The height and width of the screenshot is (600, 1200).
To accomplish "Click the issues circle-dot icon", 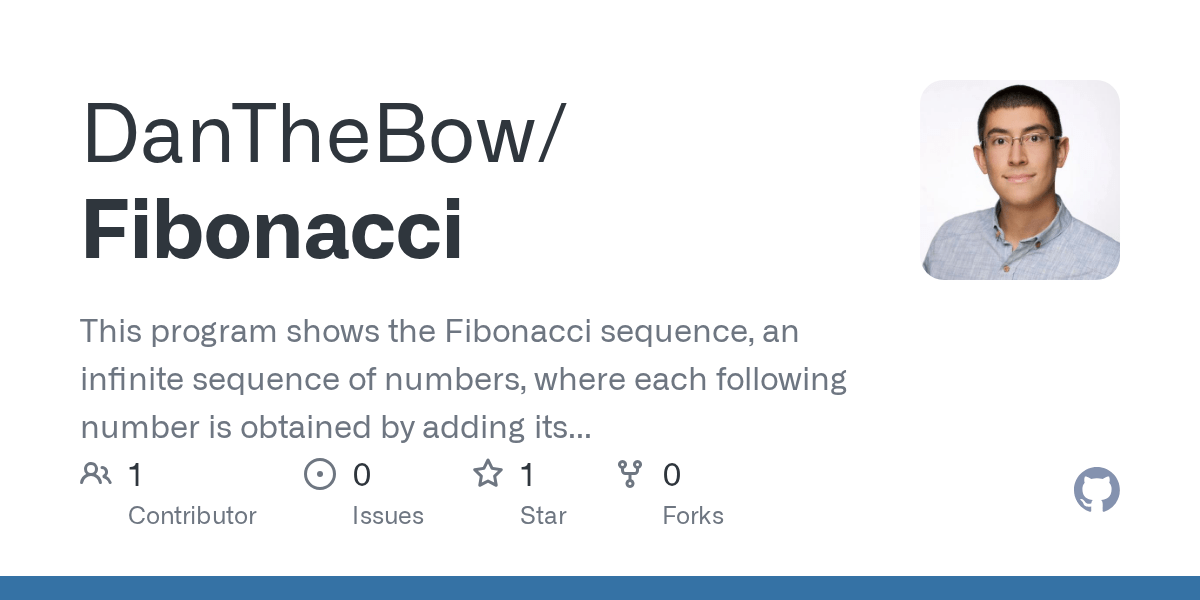I will pyautogui.click(x=320, y=474).
